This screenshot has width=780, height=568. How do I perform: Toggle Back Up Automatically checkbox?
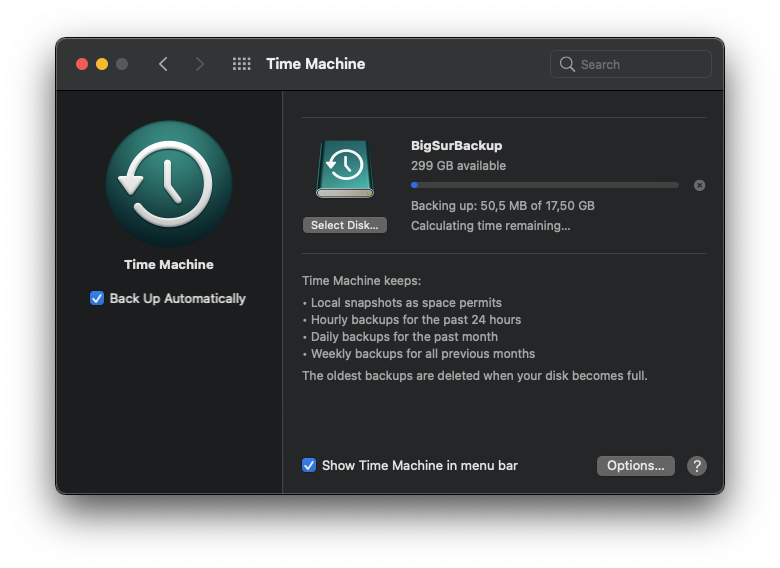(97, 298)
